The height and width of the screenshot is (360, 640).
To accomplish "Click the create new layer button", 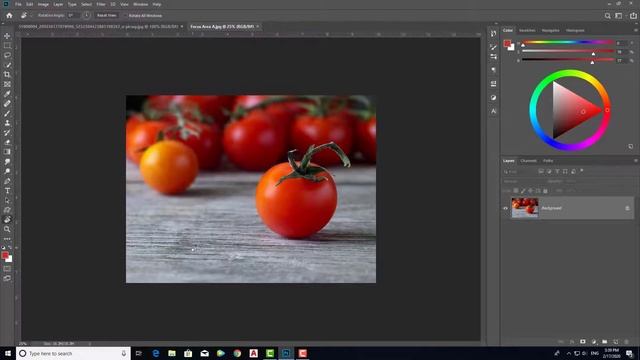I will click(616, 342).
